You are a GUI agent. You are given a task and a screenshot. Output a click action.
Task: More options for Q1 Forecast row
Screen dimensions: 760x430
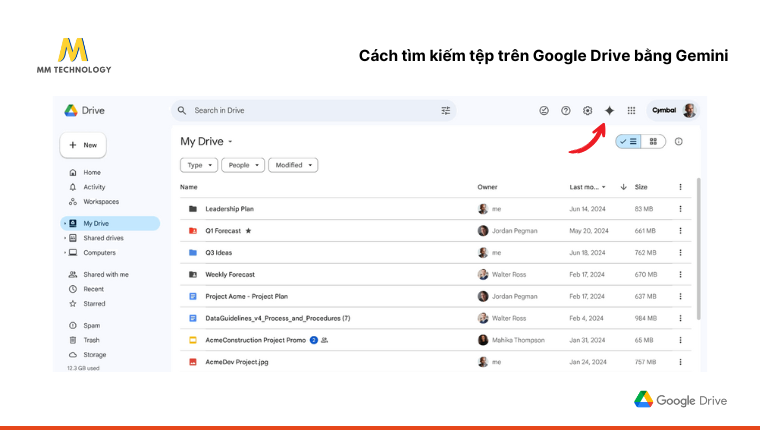(681, 231)
